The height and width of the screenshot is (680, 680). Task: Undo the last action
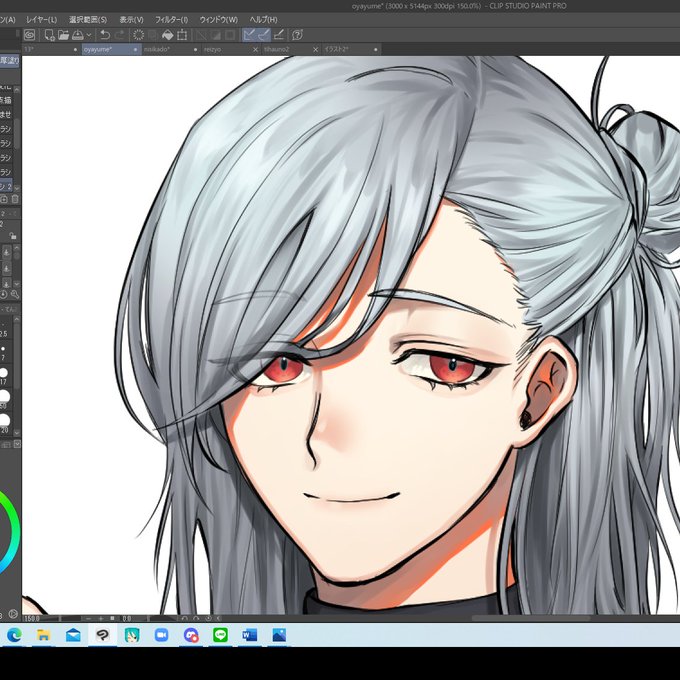(105, 35)
